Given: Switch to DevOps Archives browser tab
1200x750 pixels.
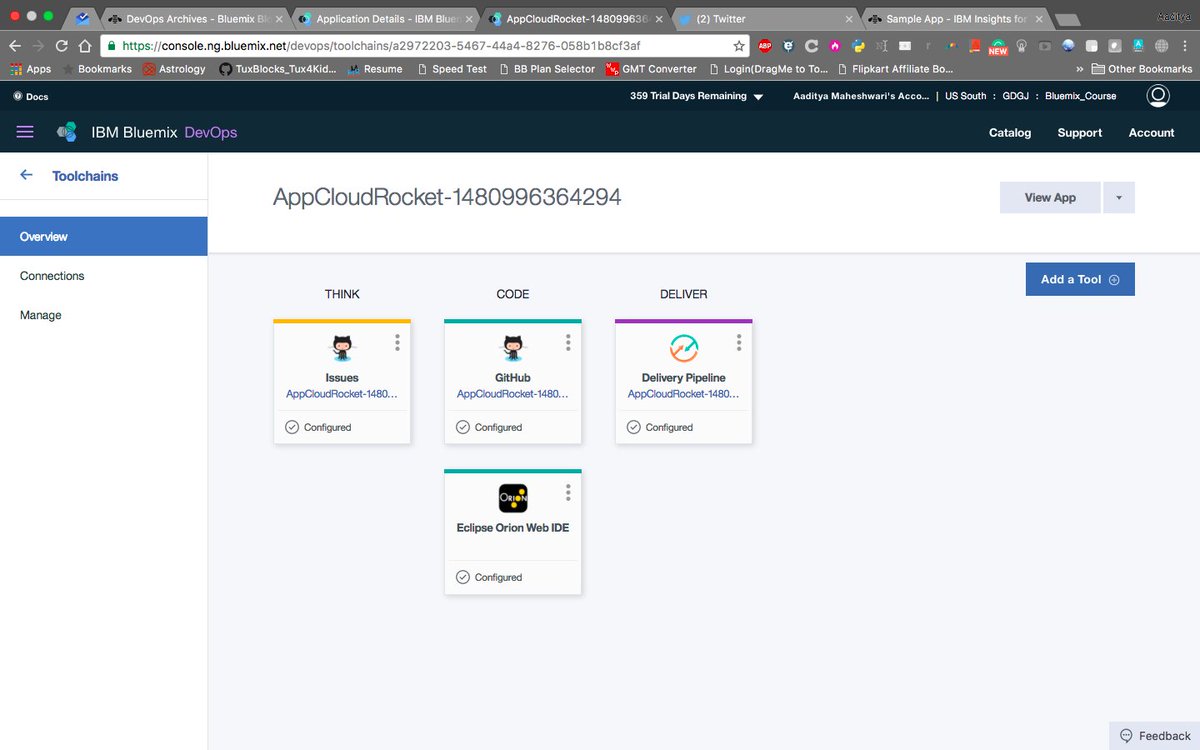Looking at the screenshot, I should (x=195, y=18).
